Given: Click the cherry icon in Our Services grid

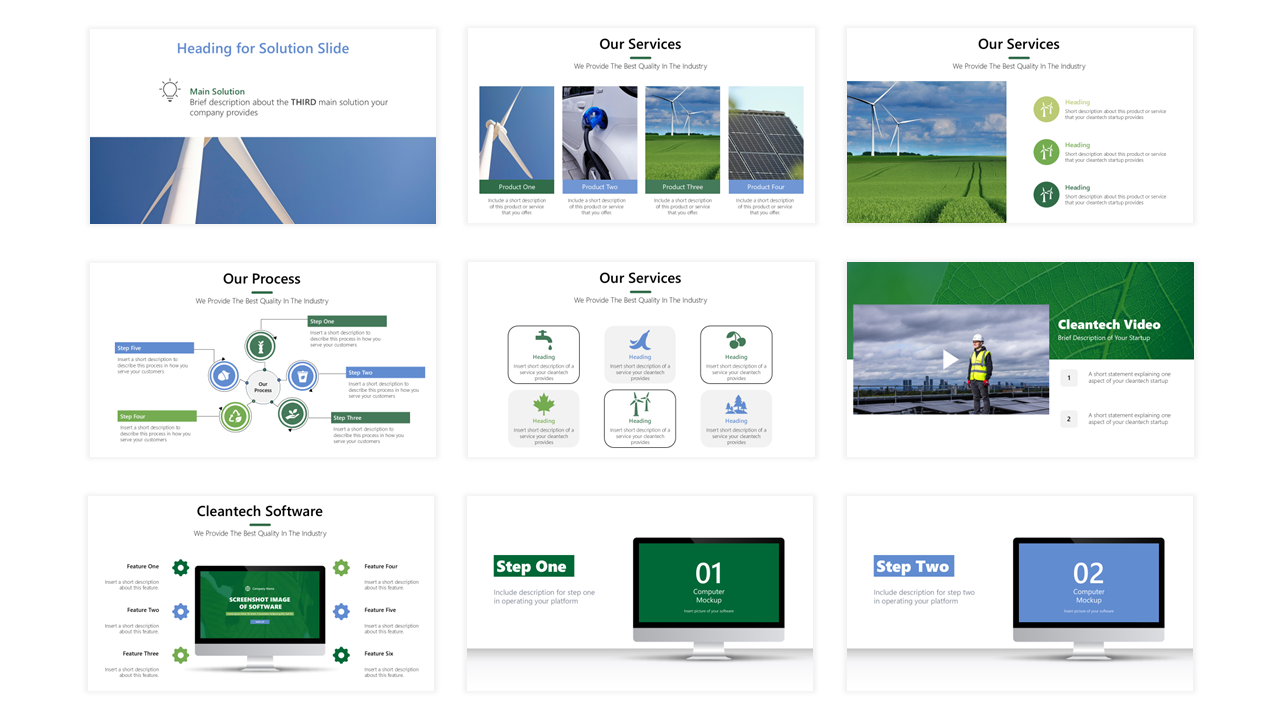Looking at the screenshot, I should [x=736, y=340].
